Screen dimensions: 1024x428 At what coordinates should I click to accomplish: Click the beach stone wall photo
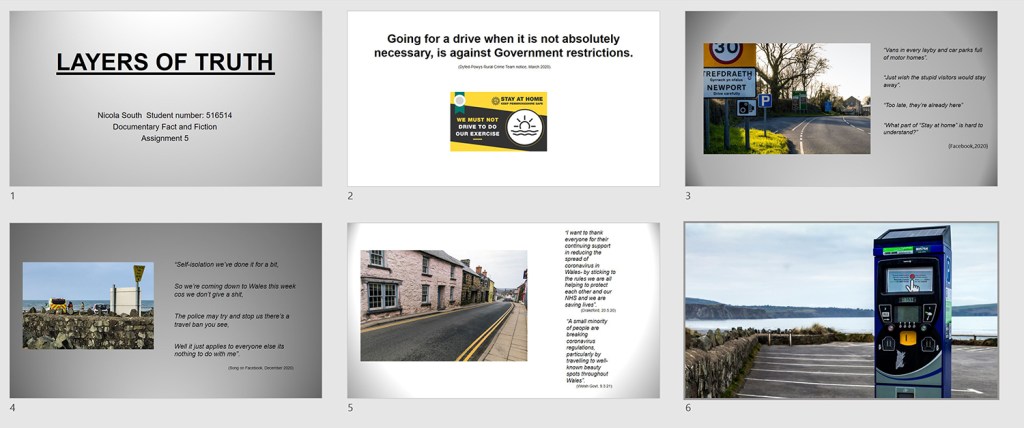pyautogui.click(x=88, y=305)
